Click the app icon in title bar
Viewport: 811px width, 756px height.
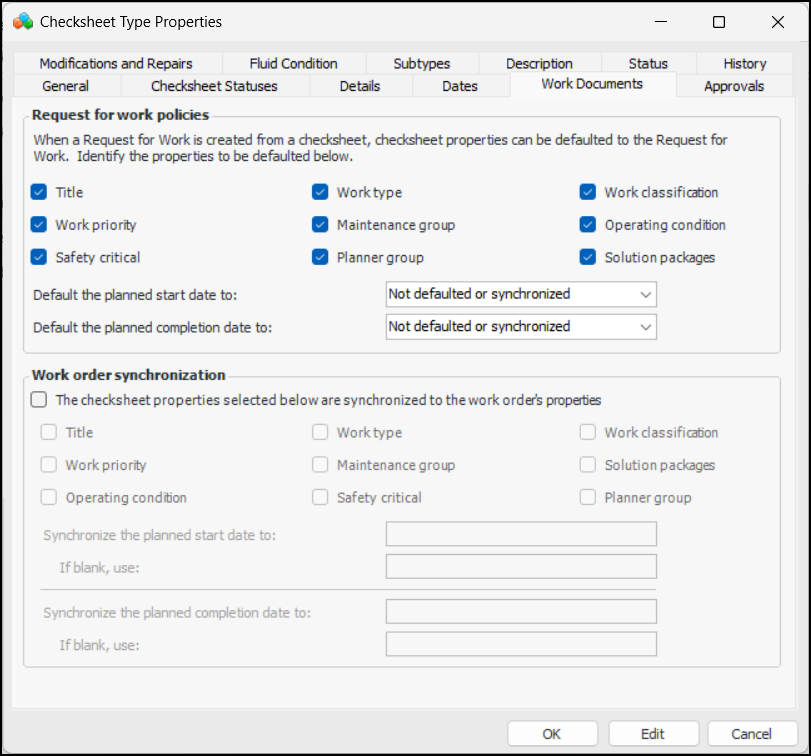pos(22,21)
